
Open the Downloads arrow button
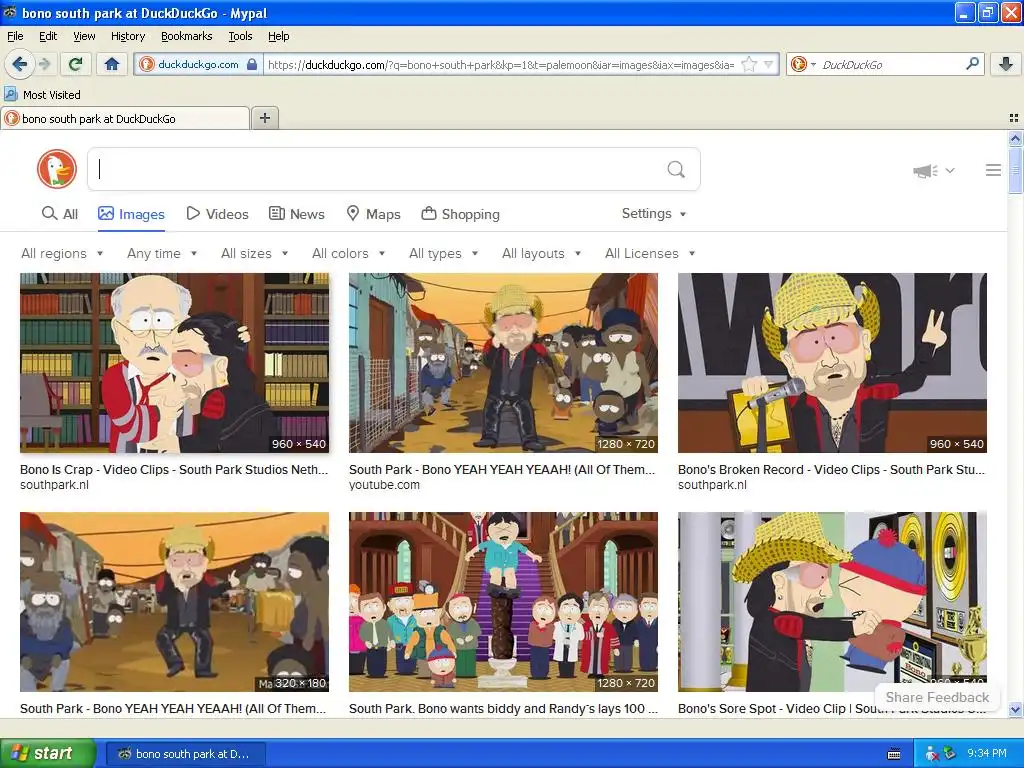click(x=1006, y=64)
